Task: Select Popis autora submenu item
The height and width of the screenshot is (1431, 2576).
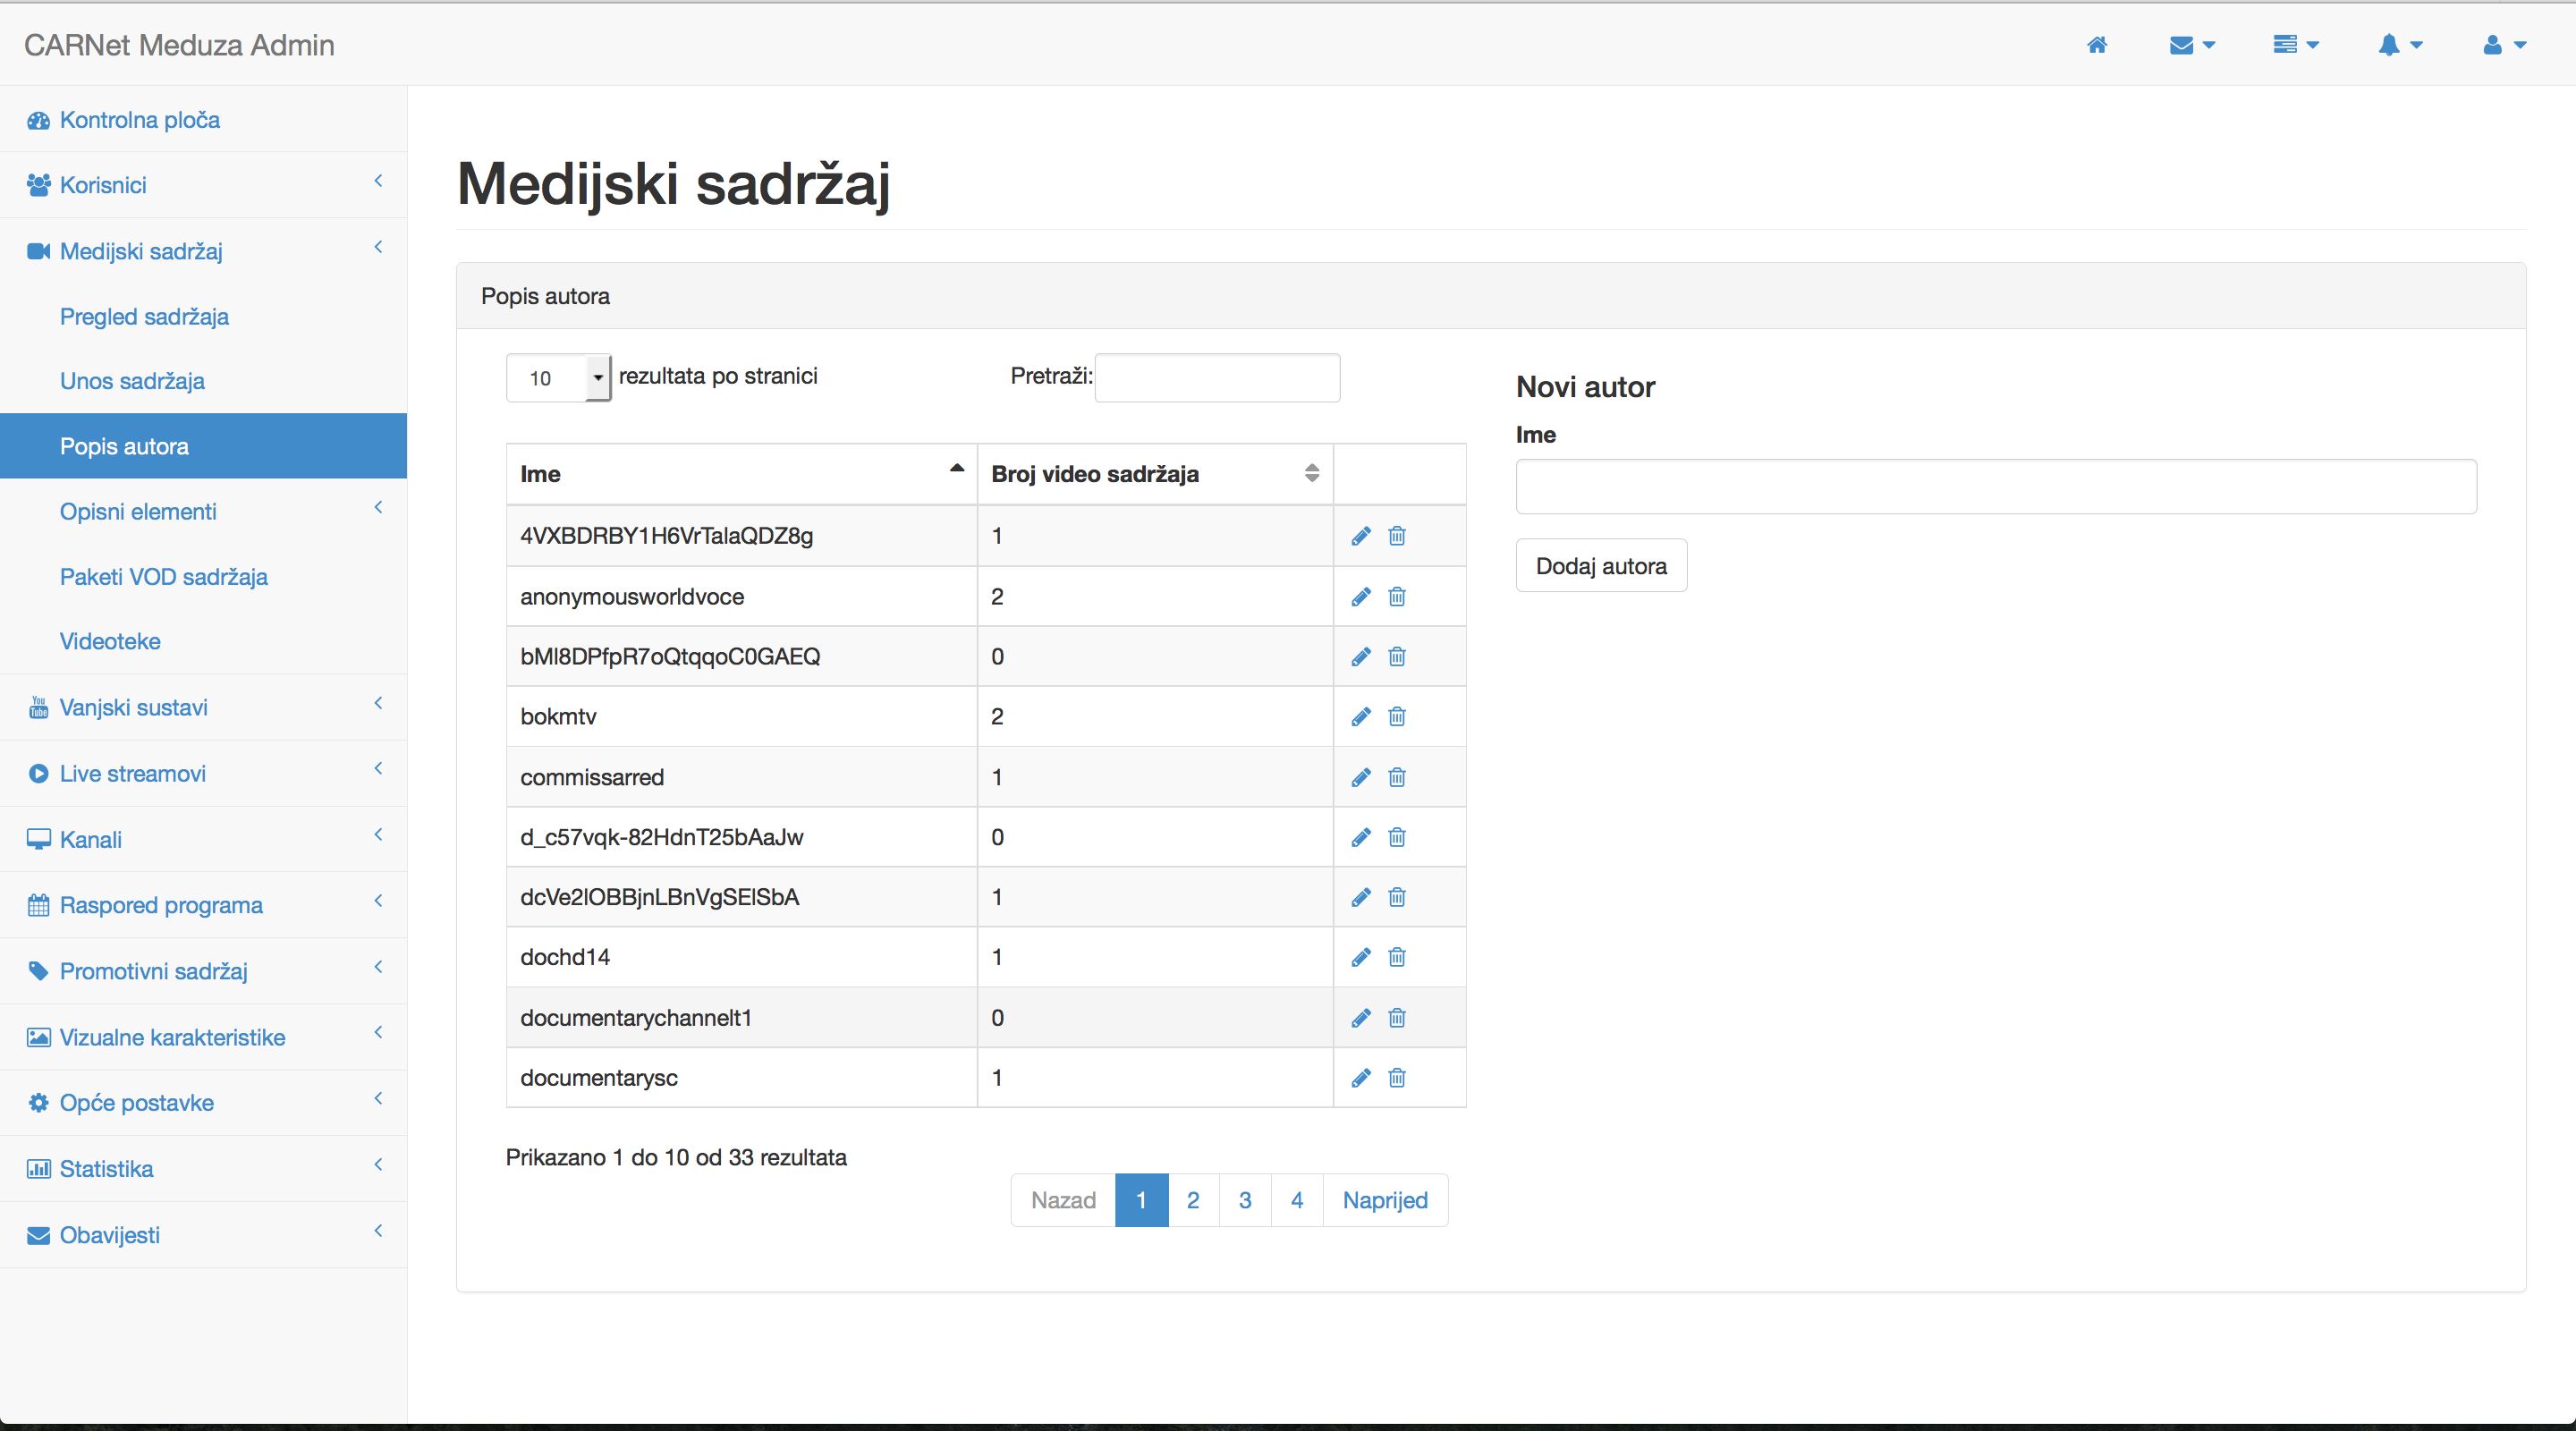Action: click(x=203, y=446)
